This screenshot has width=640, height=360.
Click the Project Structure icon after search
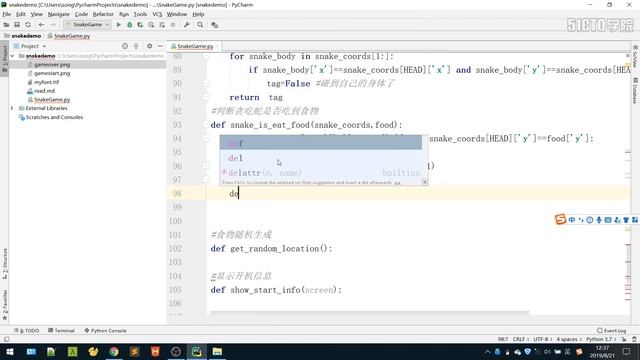(214, 25)
